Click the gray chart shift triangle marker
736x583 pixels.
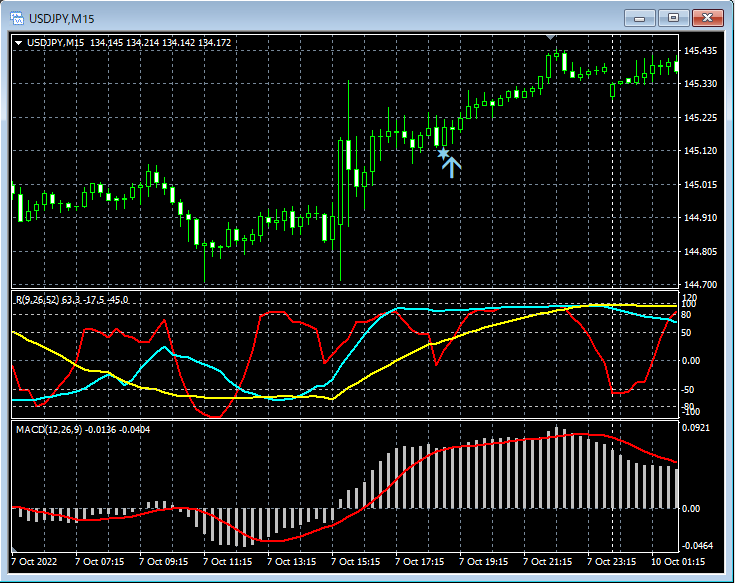[x=550, y=38]
